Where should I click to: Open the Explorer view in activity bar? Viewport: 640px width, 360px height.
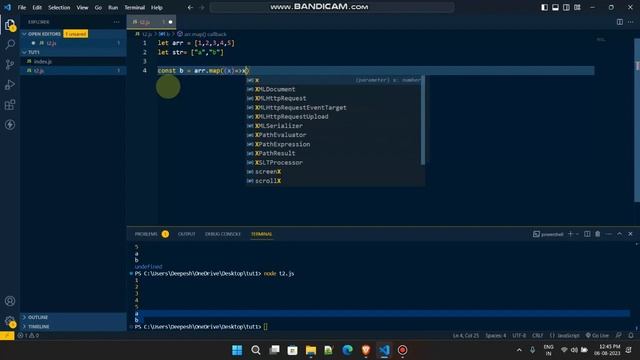coord(10,25)
